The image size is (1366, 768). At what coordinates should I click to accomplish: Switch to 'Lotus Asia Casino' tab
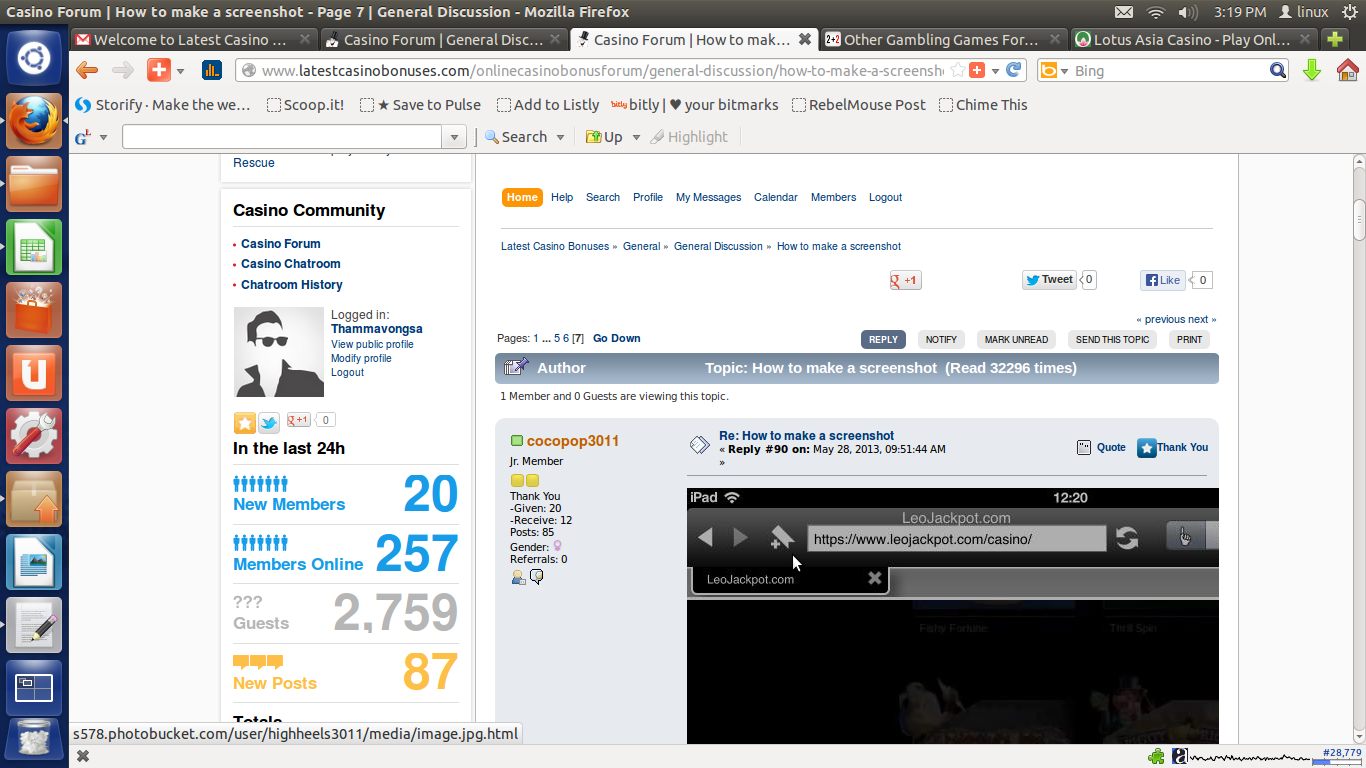[x=1194, y=40]
